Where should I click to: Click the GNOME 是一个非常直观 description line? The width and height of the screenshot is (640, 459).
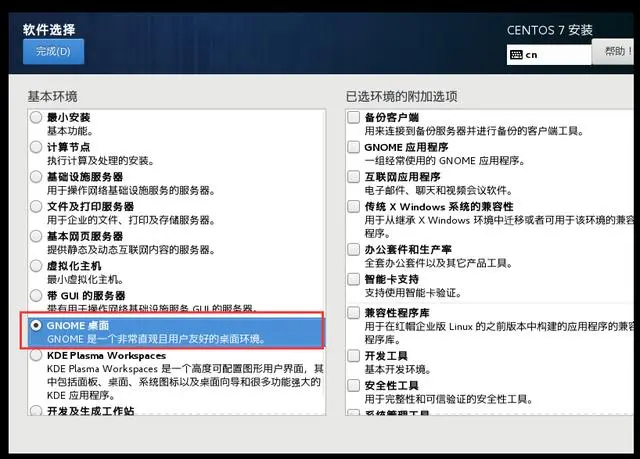pyautogui.click(x=157, y=339)
